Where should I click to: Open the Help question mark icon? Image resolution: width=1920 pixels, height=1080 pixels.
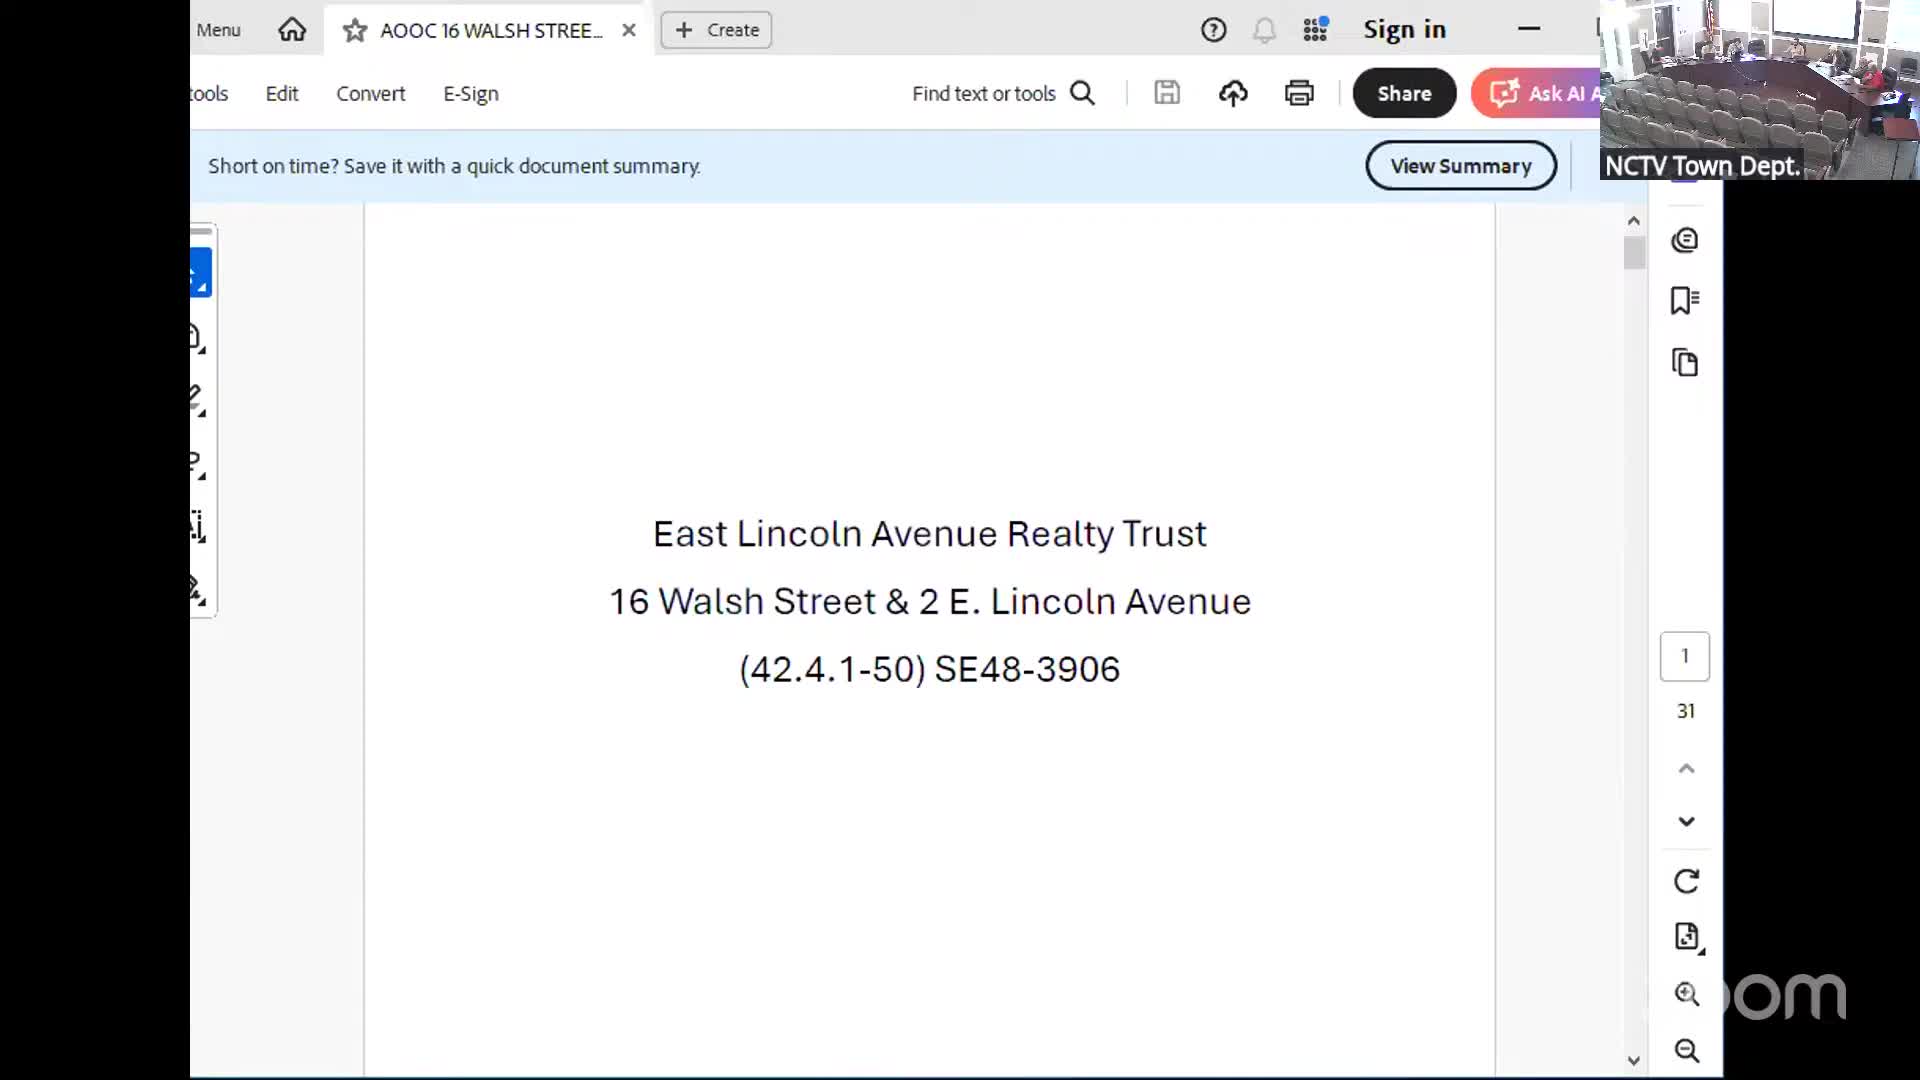click(1213, 30)
